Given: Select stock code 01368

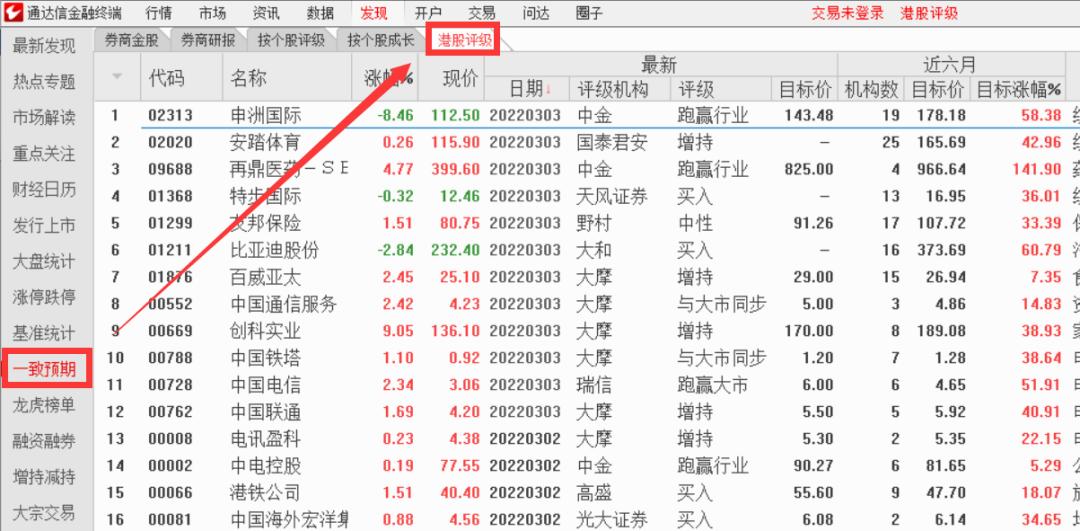Looking at the screenshot, I should pyautogui.click(x=170, y=196).
